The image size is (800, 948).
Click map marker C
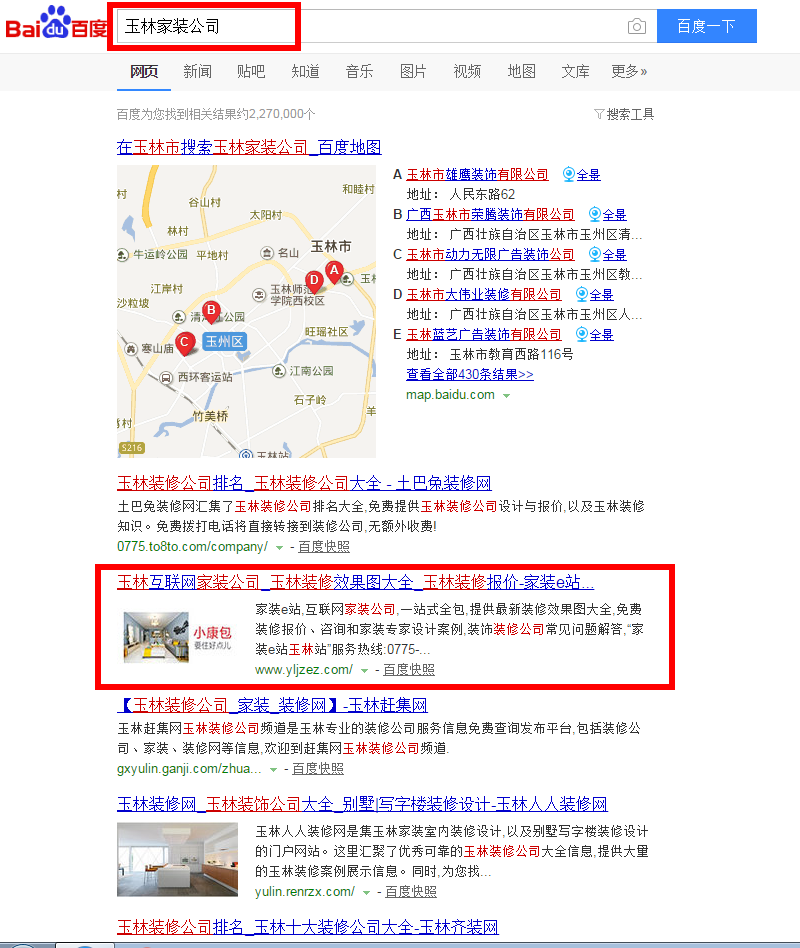185,343
